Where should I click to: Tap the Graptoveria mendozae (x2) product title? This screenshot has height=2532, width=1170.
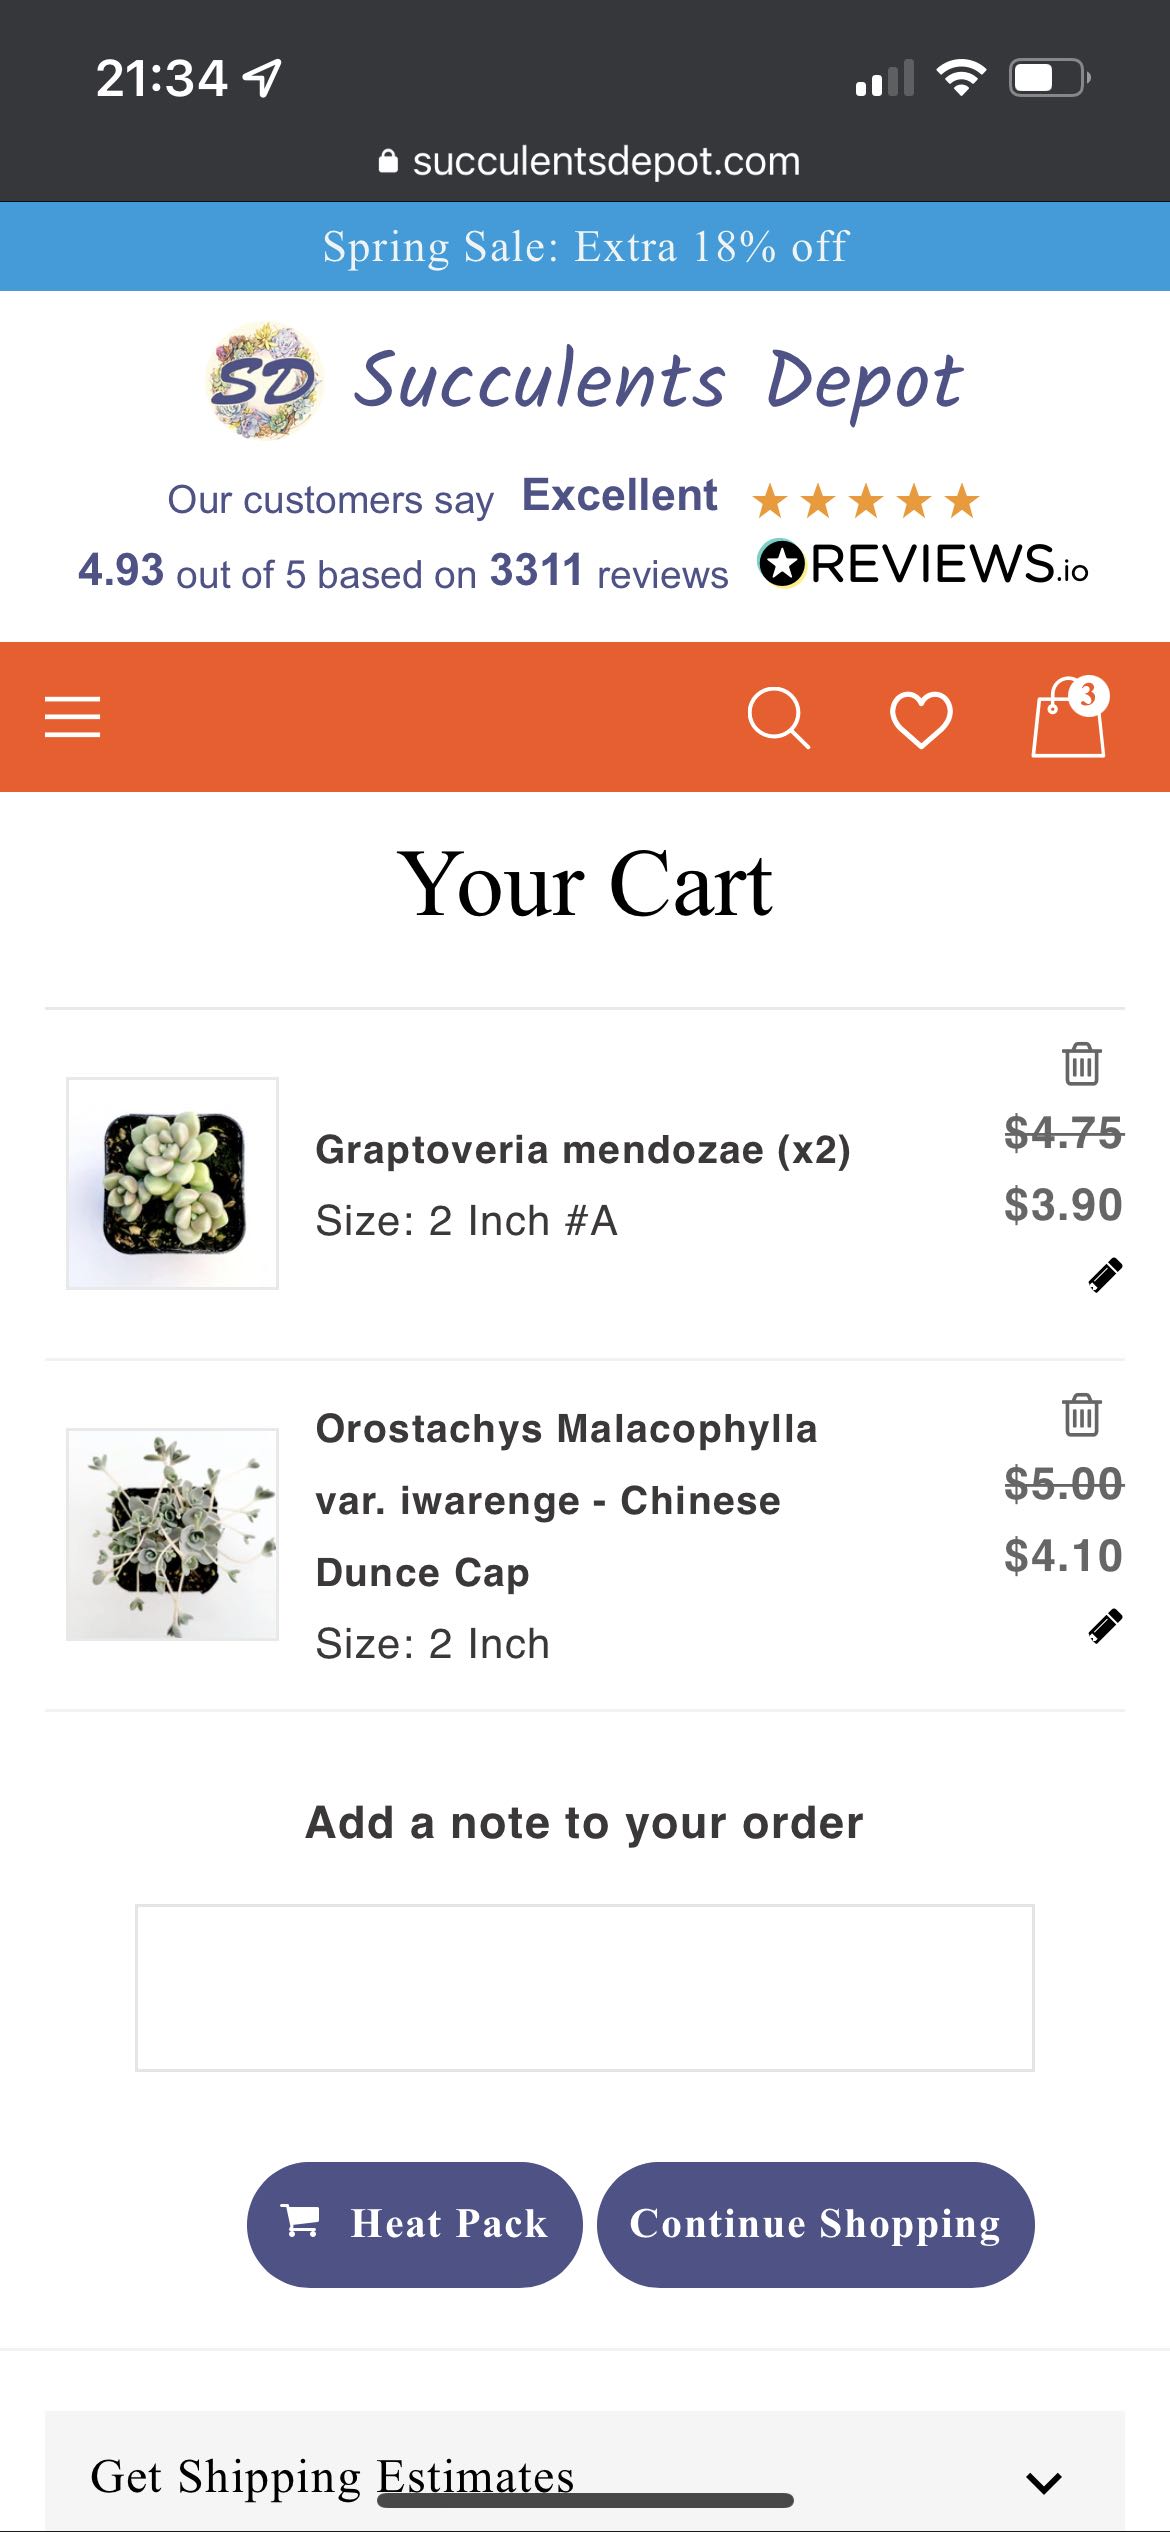(x=583, y=1150)
